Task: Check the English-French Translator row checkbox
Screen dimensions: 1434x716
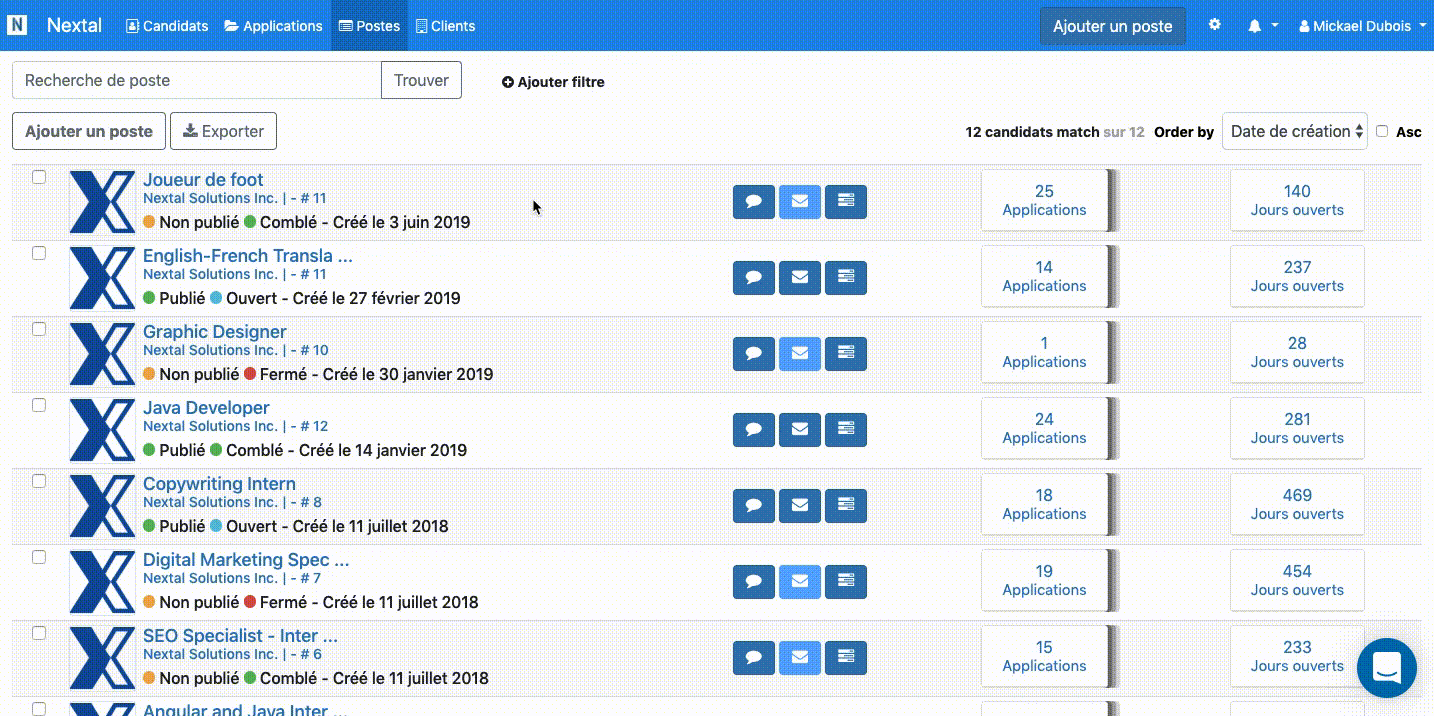Action: coord(39,253)
